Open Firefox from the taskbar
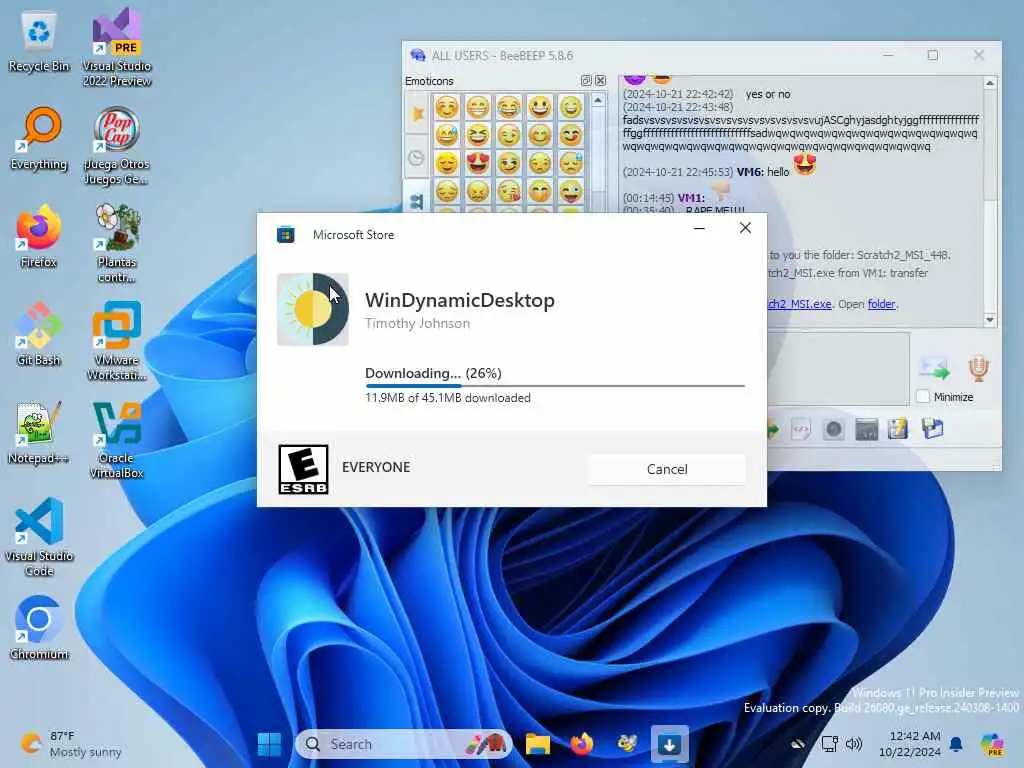1024x768 pixels. click(x=581, y=744)
